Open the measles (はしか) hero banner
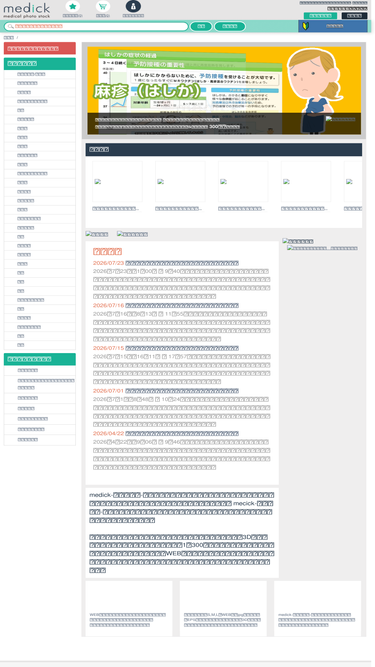 point(224,90)
